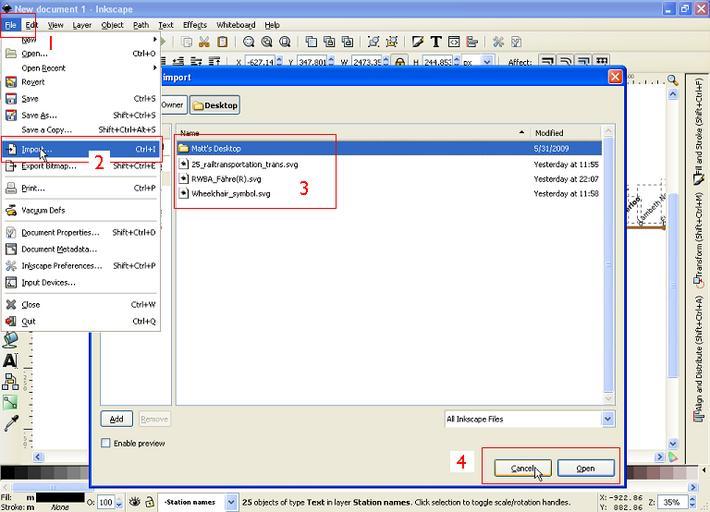This screenshot has height=512, width=710.
Task: Choose Import from the File menu
Action: pos(82,149)
